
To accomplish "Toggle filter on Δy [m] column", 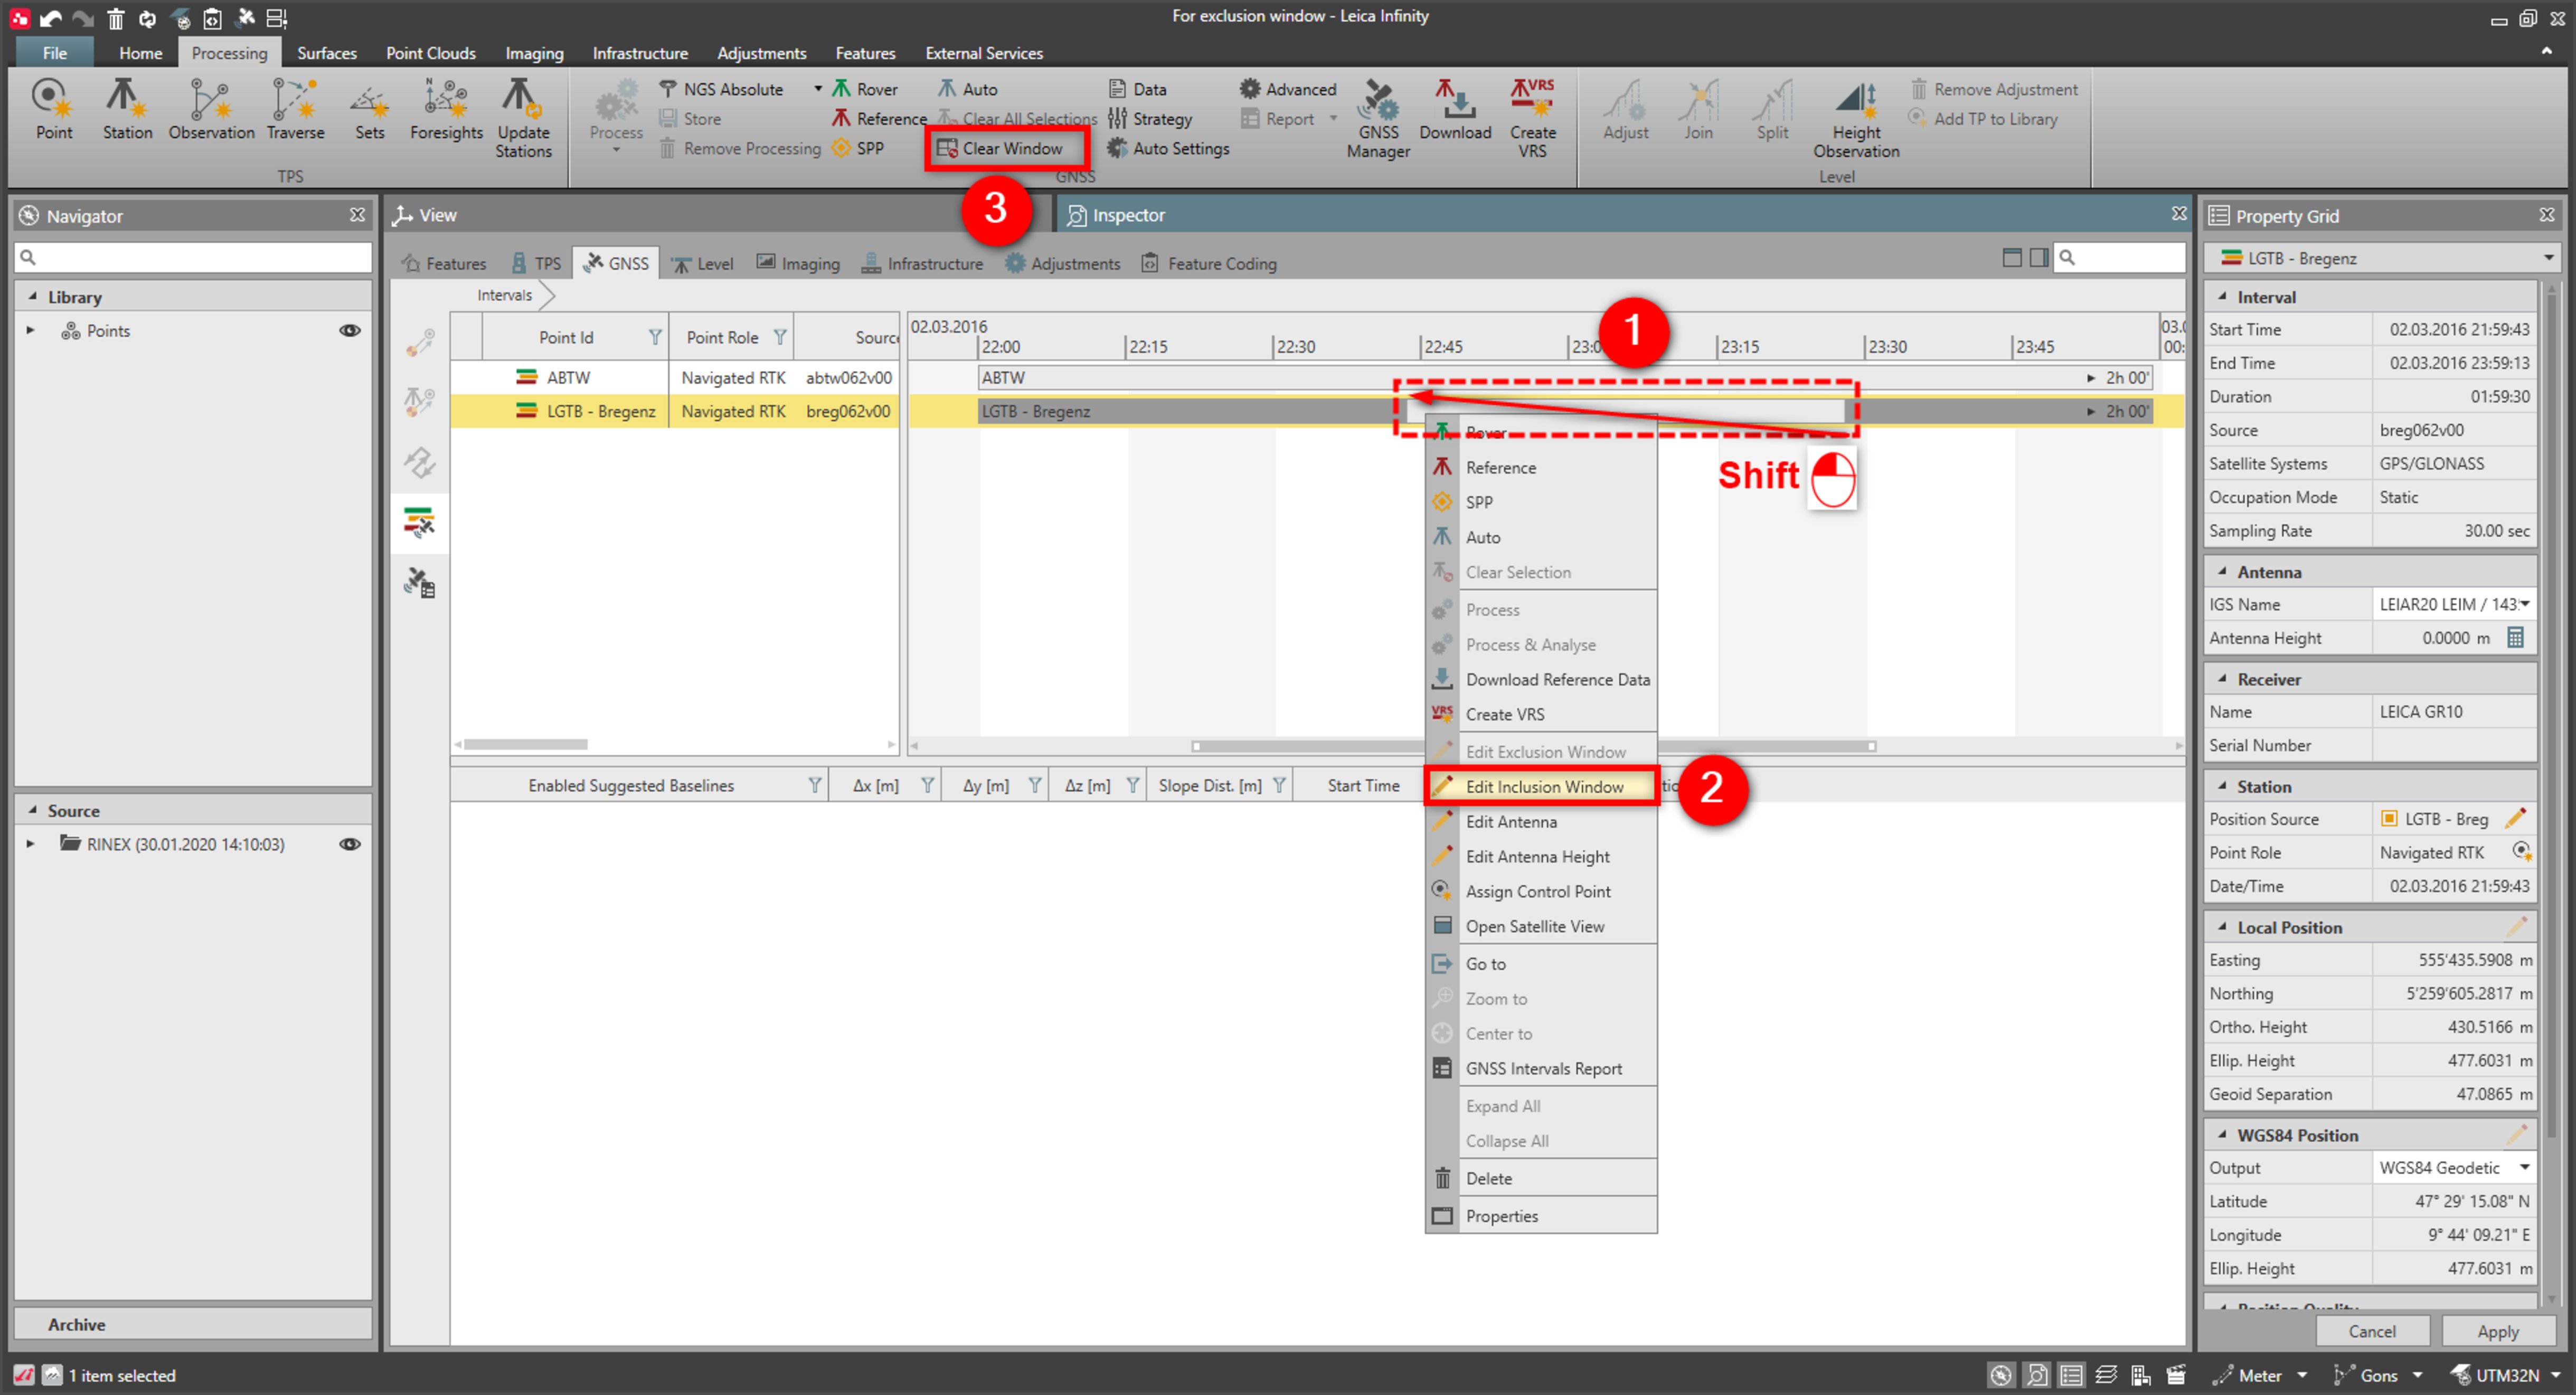I will click(x=1035, y=785).
